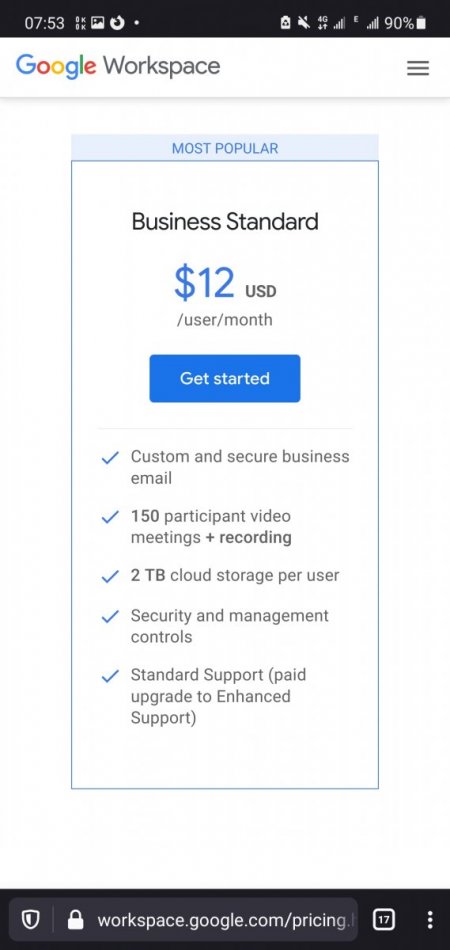This screenshot has height=950, width=450.
Task: Open the tab switcher showing 17 tabs
Action: [383, 920]
